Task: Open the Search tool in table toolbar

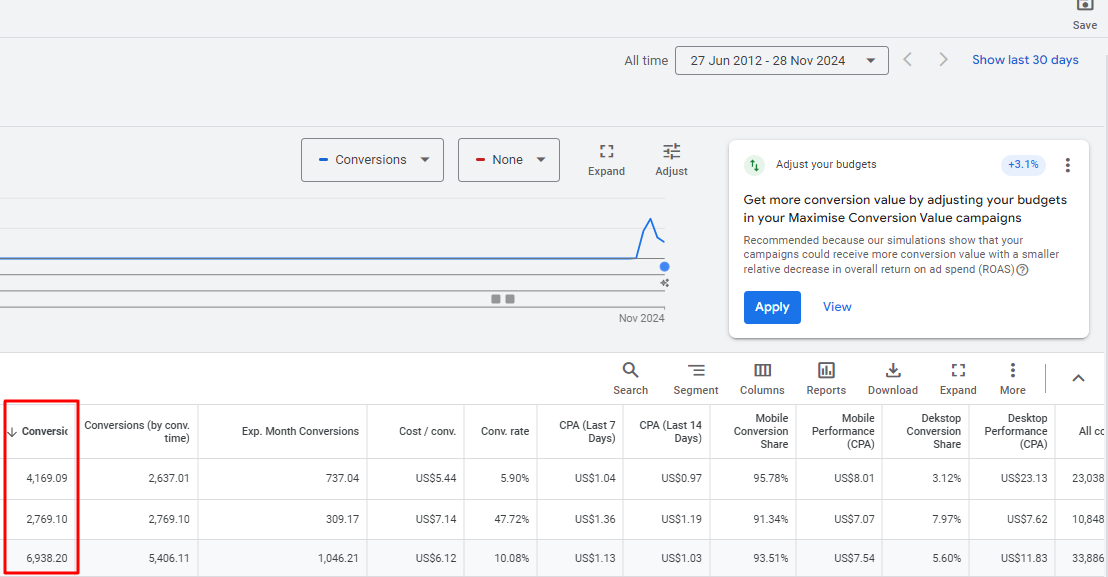Action: pos(630,370)
